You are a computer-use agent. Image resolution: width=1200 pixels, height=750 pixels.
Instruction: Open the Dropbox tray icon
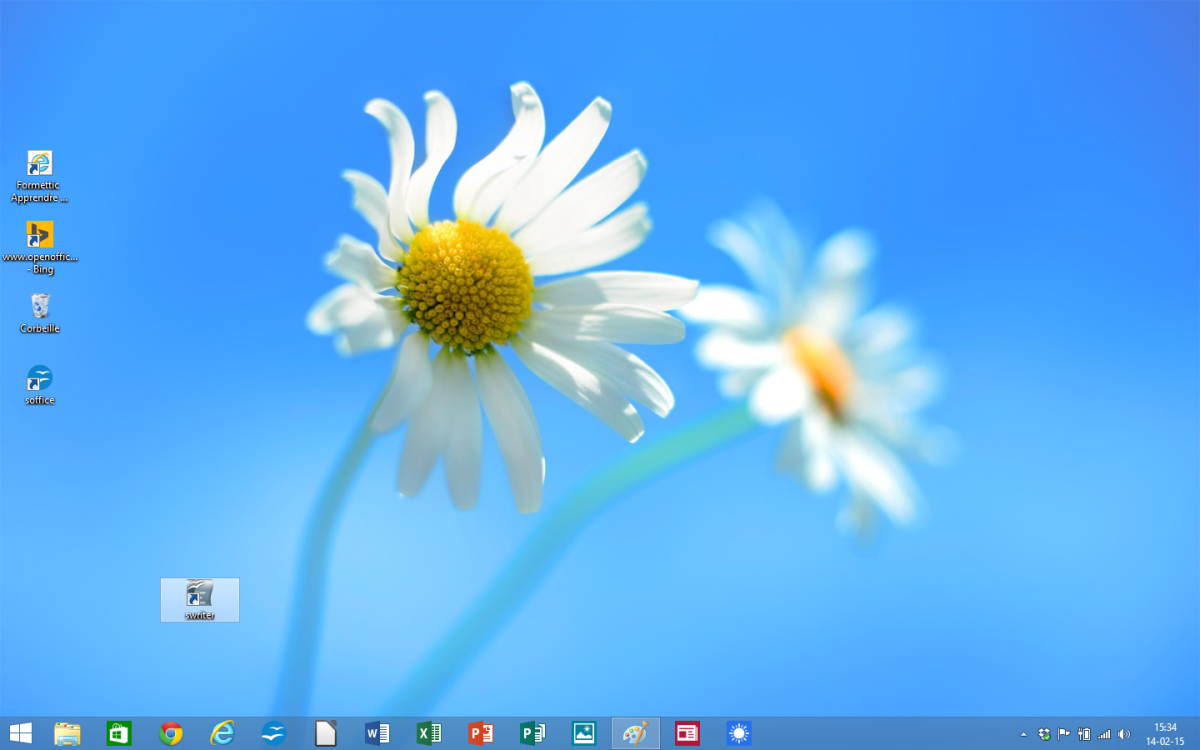coord(1044,734)
